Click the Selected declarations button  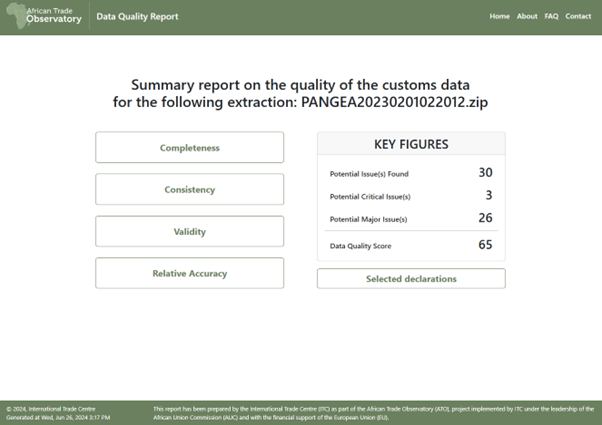[x=411, y=279]
